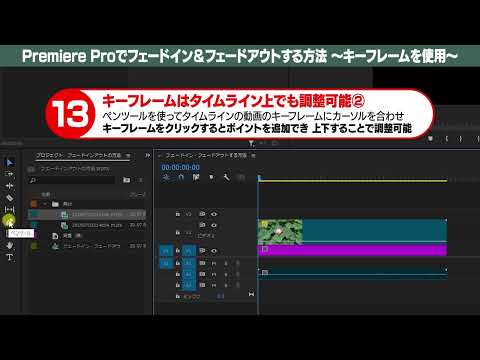Switch to the Project panel tab
Viewport: 480px width, 360px height.
79,156
